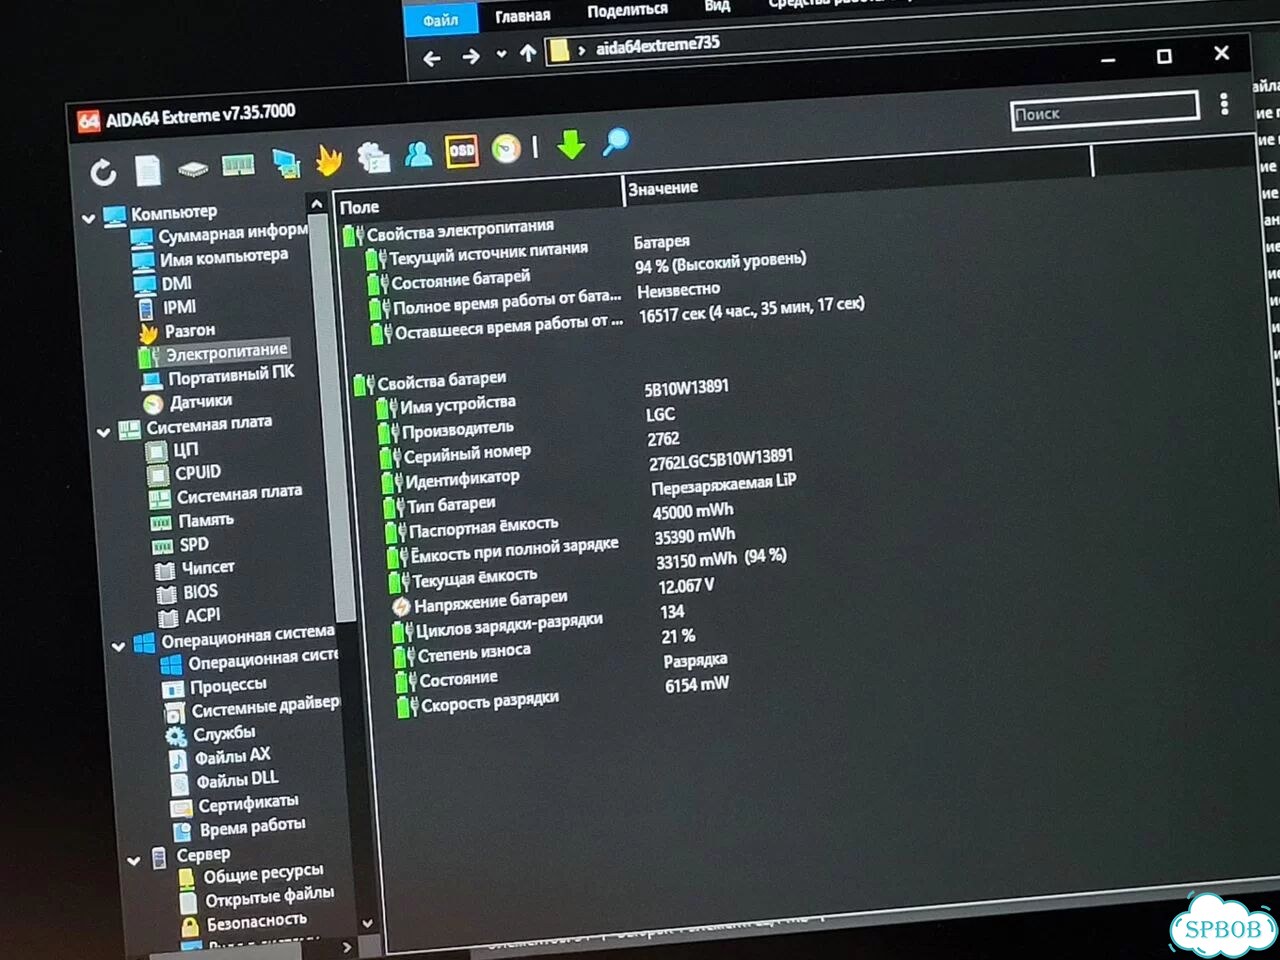The height and width of the screenshot is (960, 1280).
Task: Click the blue user toolbar icon
Action: 418,153
